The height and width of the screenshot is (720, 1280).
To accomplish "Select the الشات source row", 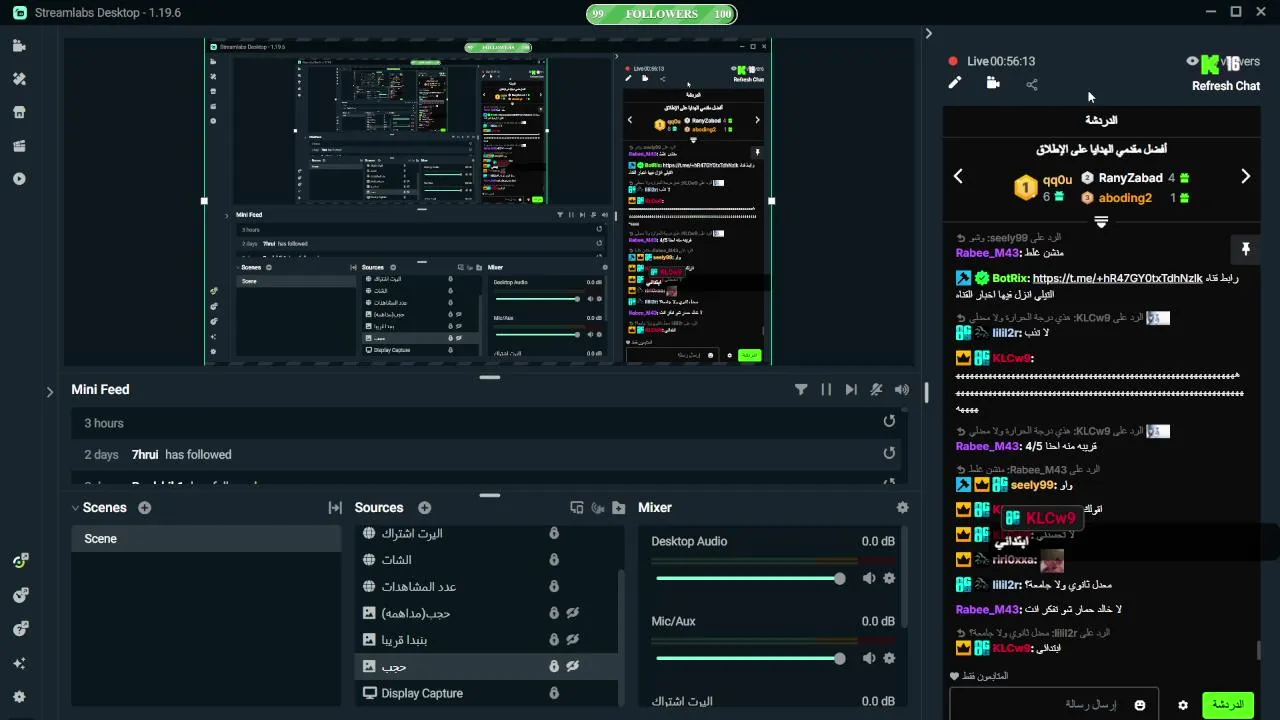I will (486, 560).
